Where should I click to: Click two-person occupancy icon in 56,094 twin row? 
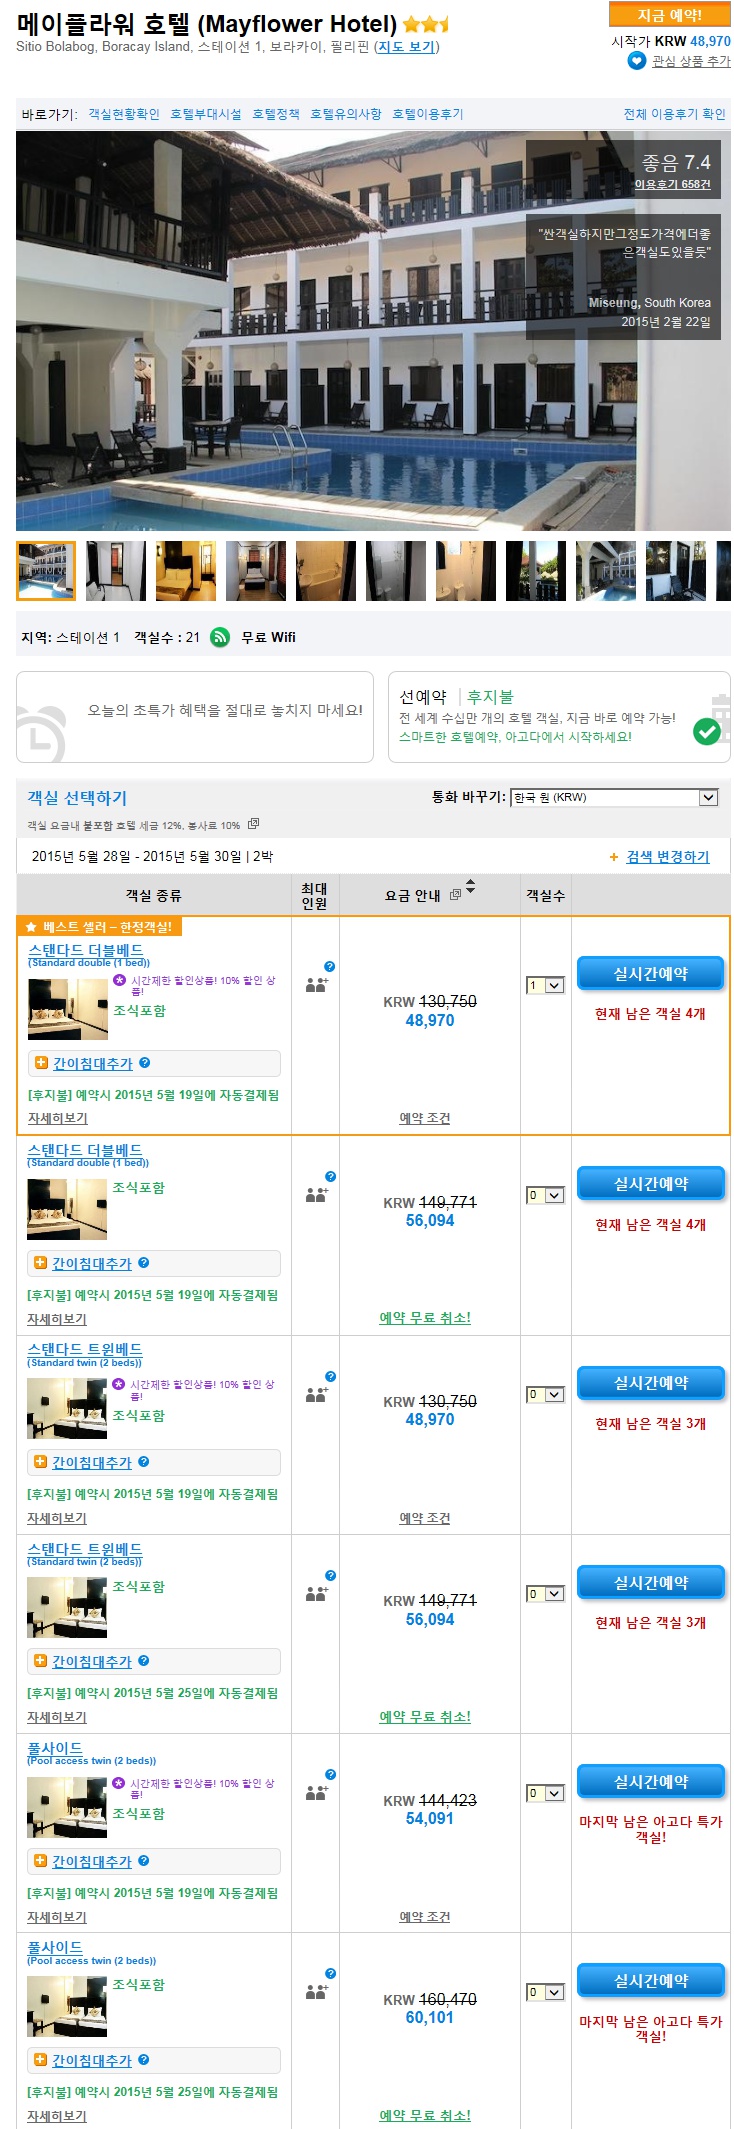[x=316, y=1593]
